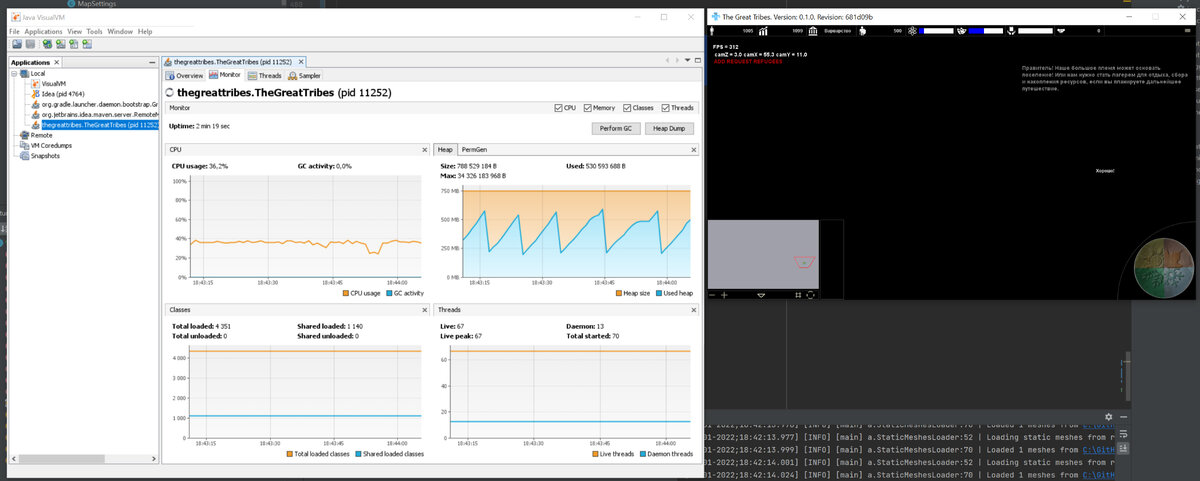Click the VM Coredumps node icon
This screenshot has height=481, width=1200.
24,146
